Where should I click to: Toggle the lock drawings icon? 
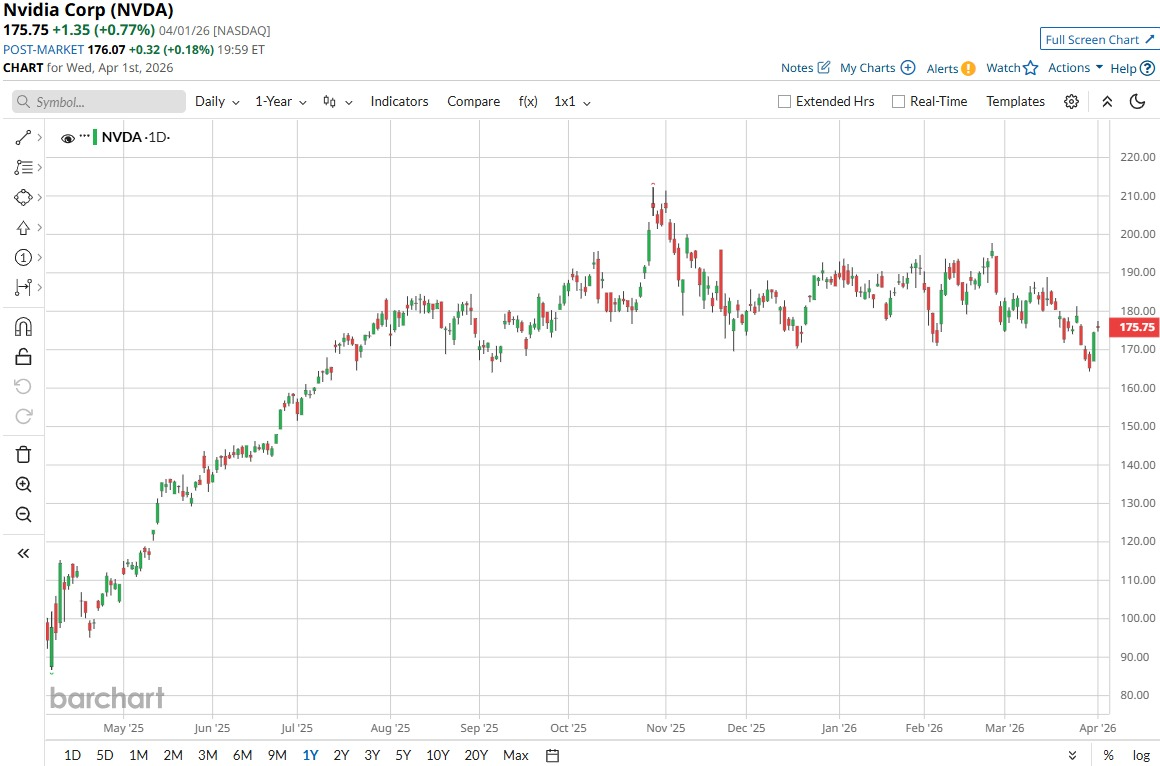pyautogui.click(x=23, y=357)
